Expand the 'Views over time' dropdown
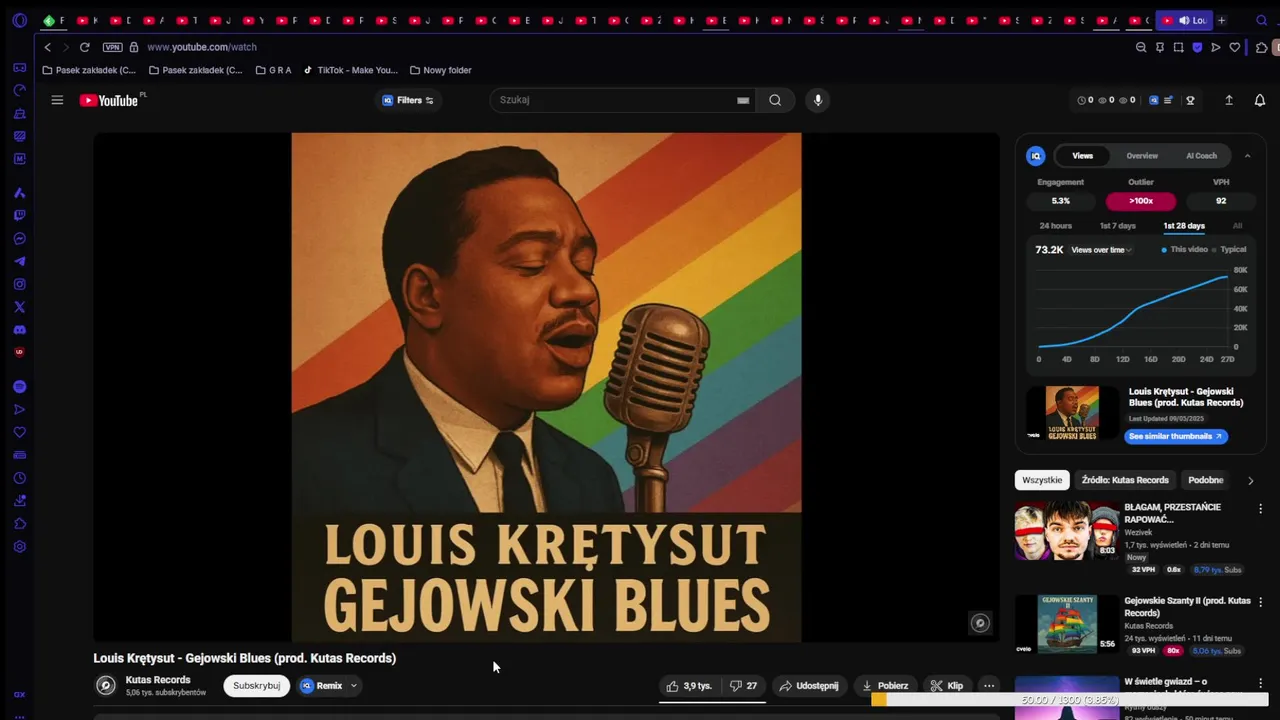 pos(1102,250)
